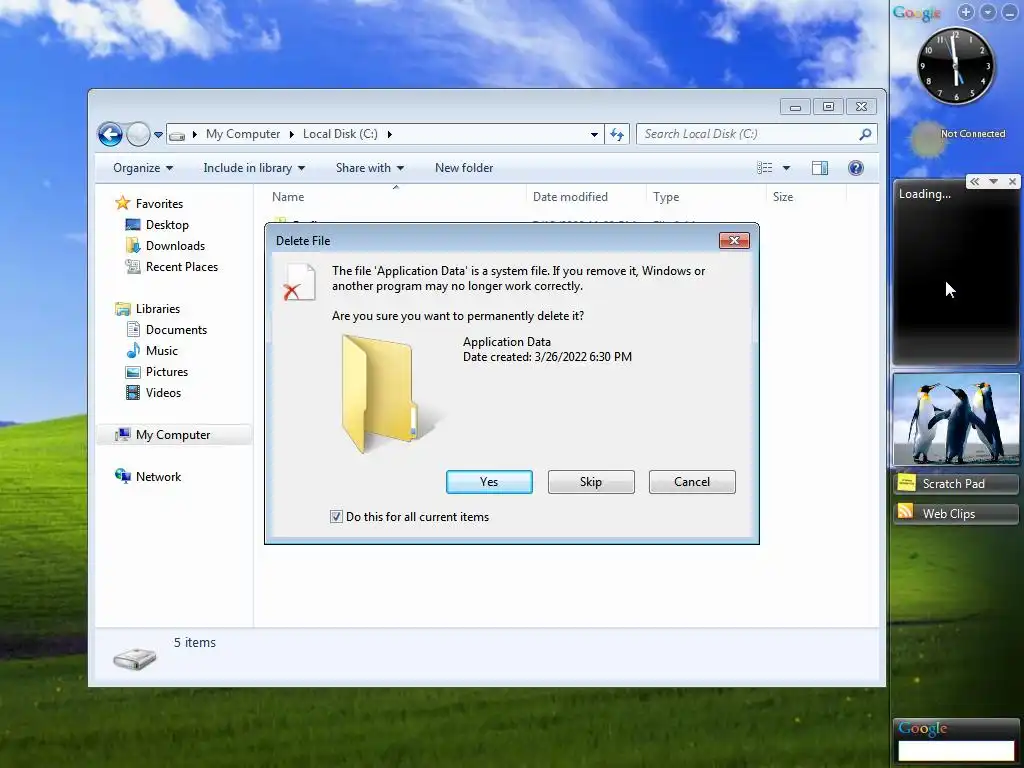This screenshot has height=768, width=1024.
Task: Click the penguins photo gadget
Action: (x=956, y=419)
